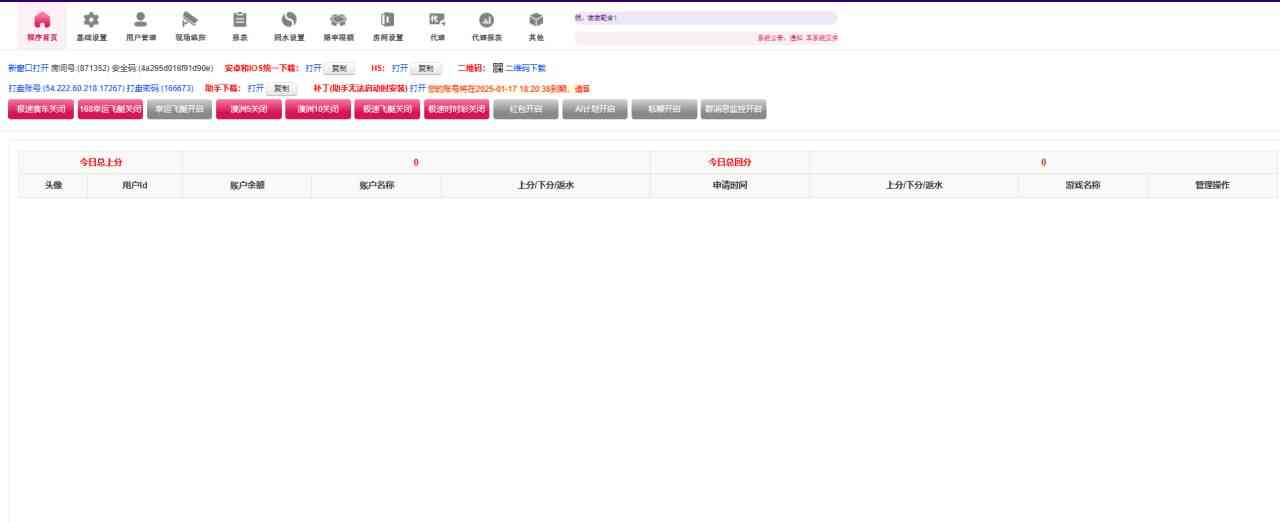Click 复制 button beside 助手下载
Screen dimensions: 1280x522
(282, 89)
